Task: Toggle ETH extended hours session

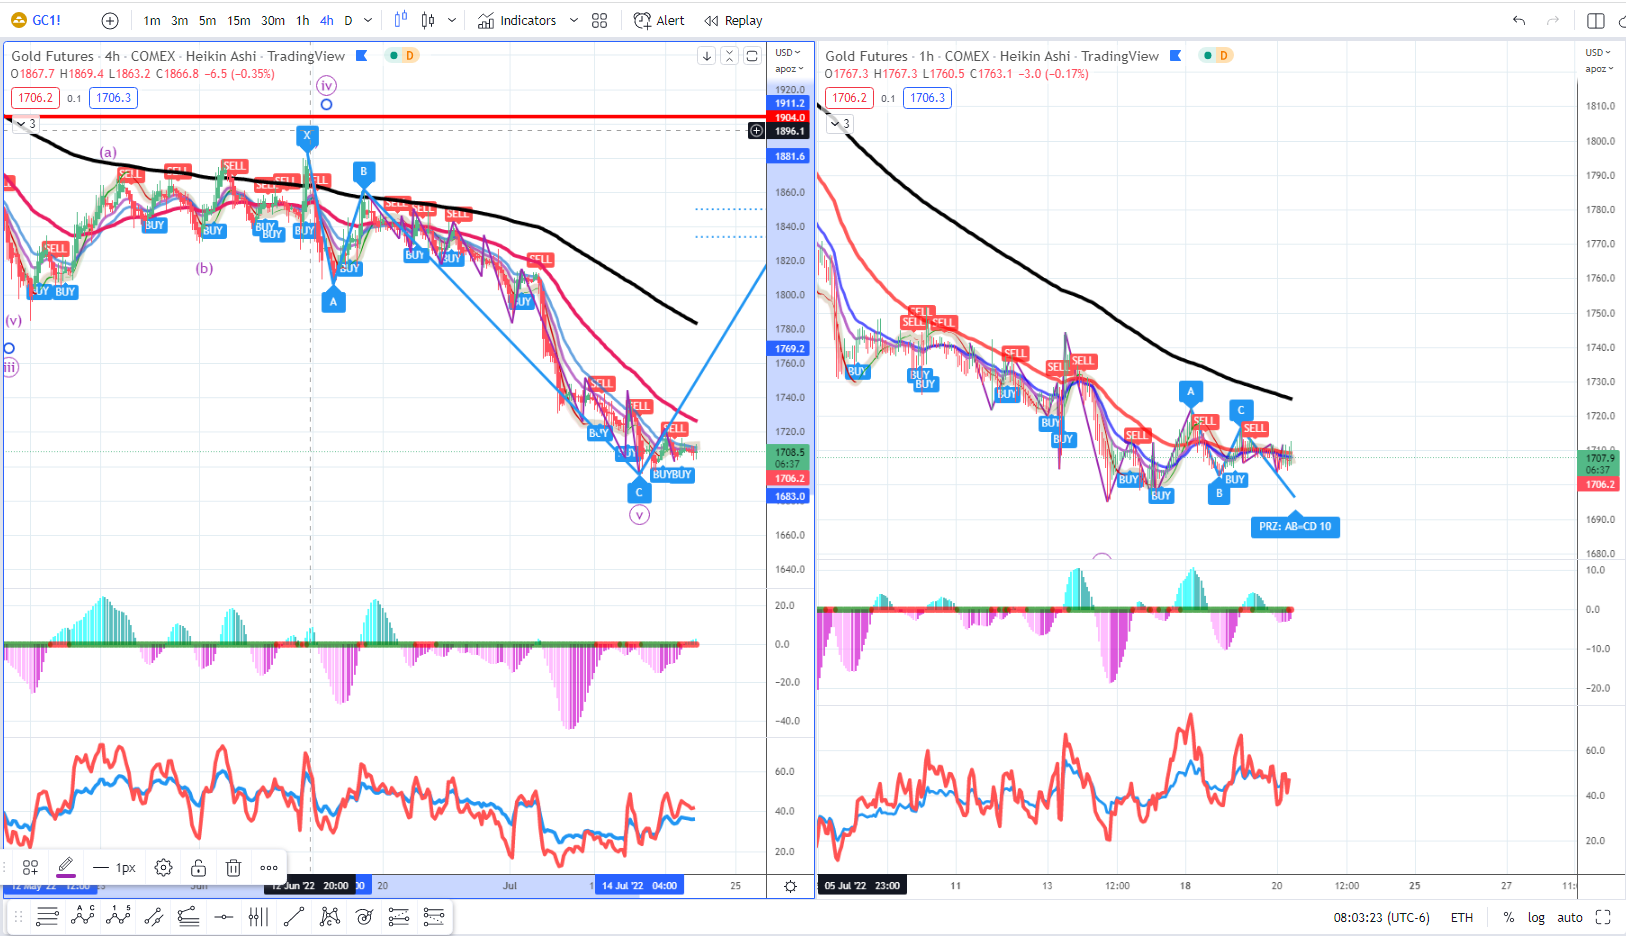Action: click(1462, 917)
